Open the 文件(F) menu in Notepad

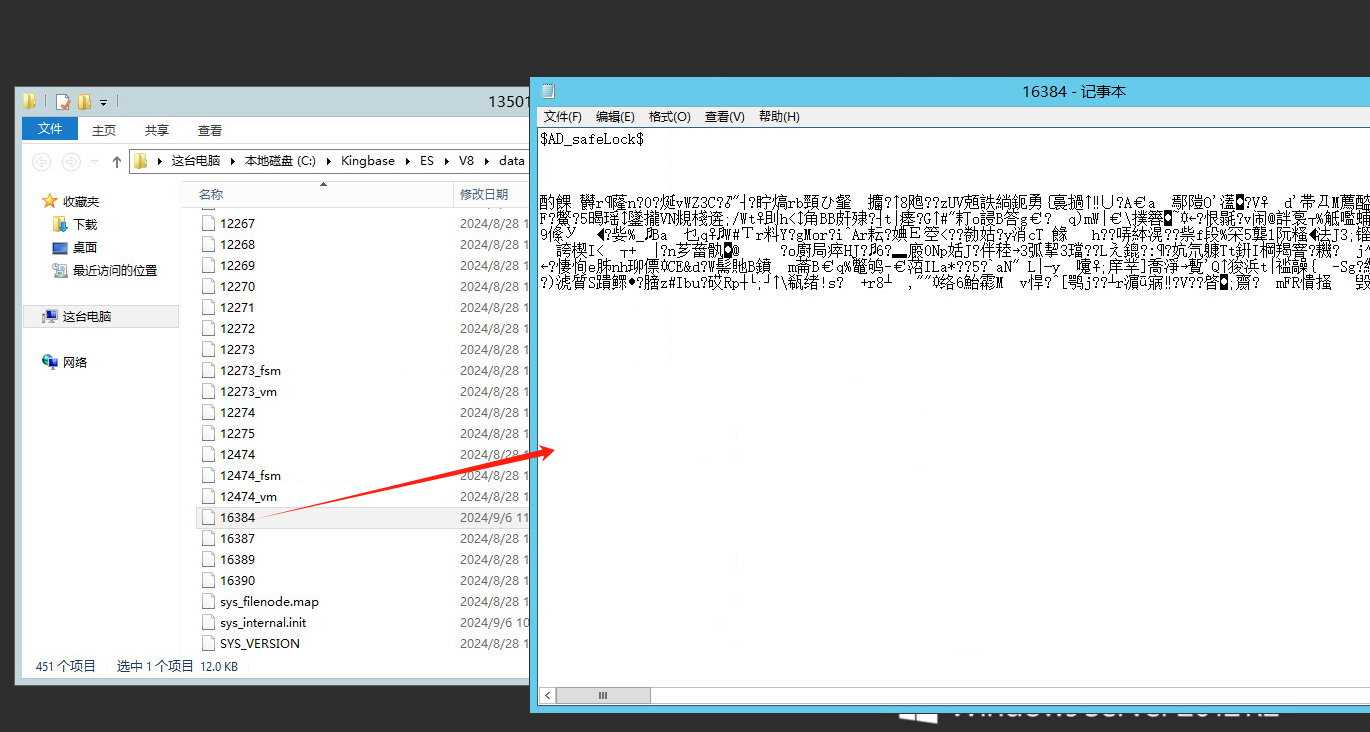tap(563, 117)
